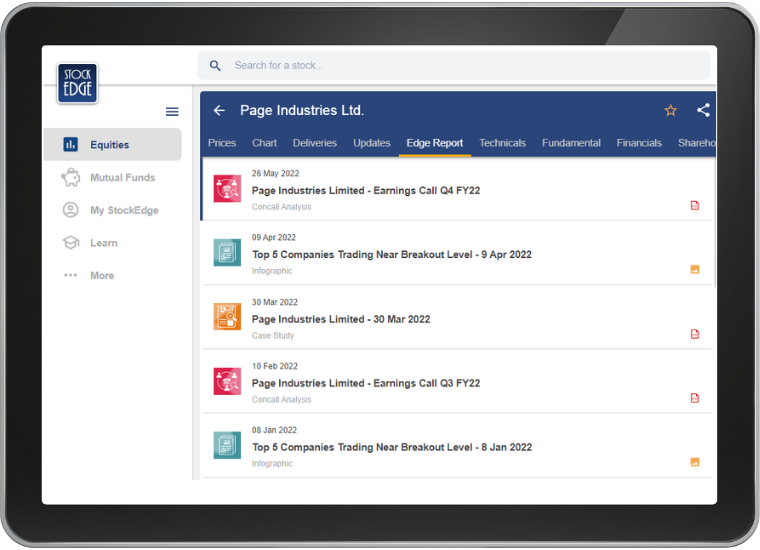Open Top 5 Companies 8 Jan 2022 infographic
Image resolution: width=760 pixels, height=550 pixels.
(457, 446)
